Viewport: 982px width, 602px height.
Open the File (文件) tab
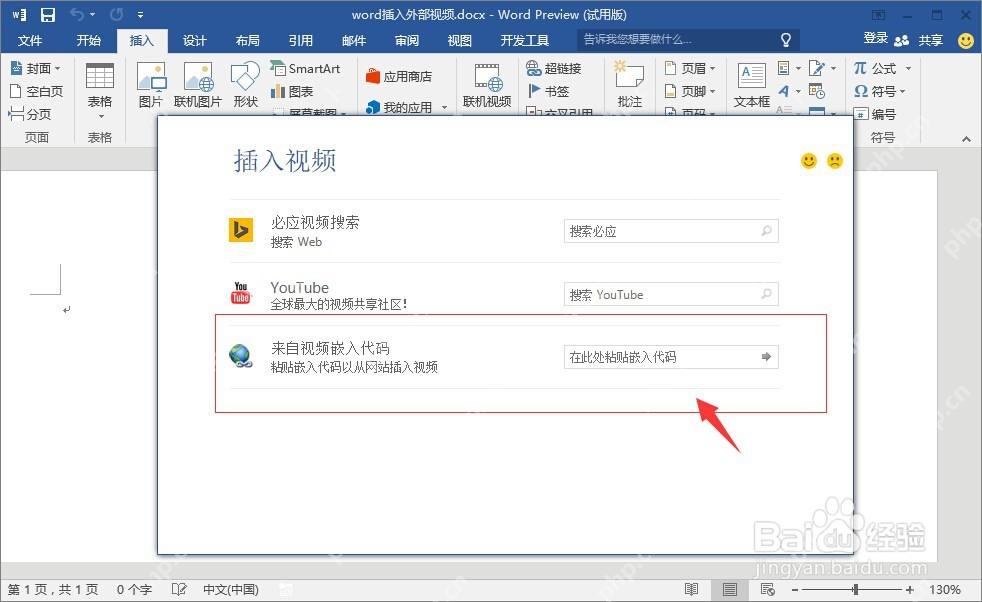pos(30,41)
